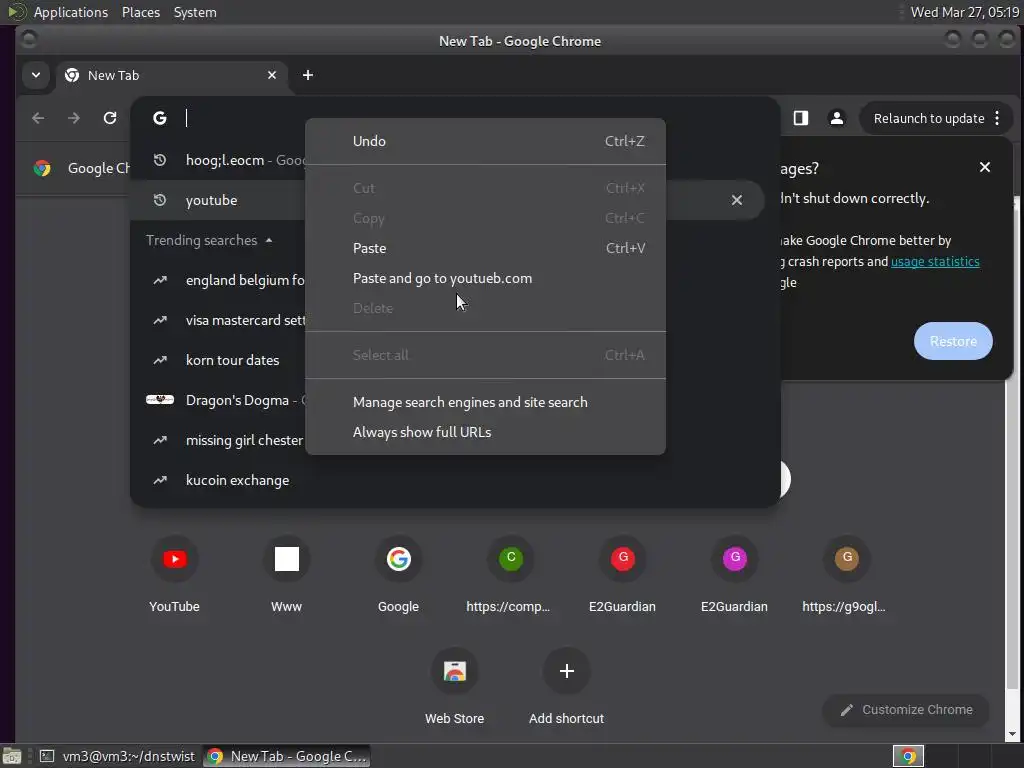Viewport: 1024px width, 768px height.
Task: Click the reload page icon
Action: coord(110,118)
